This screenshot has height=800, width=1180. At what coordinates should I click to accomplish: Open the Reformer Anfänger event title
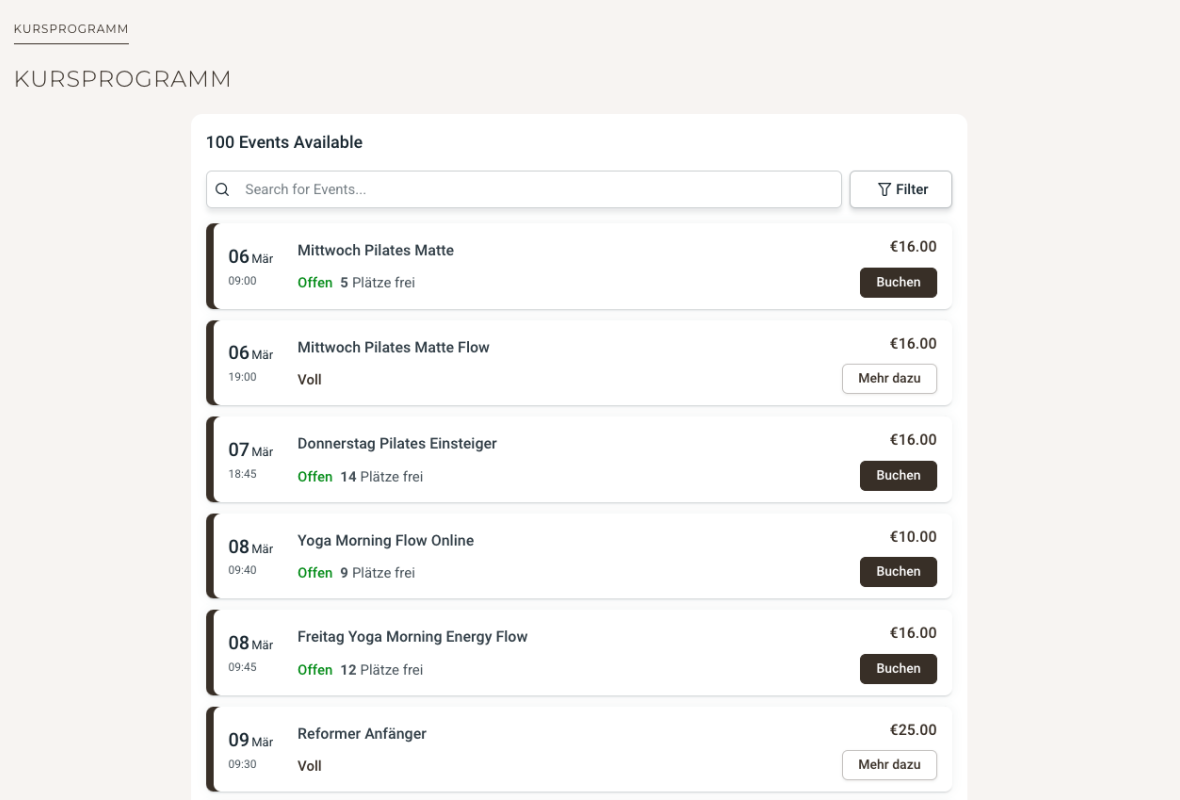(x=362, y=734)
